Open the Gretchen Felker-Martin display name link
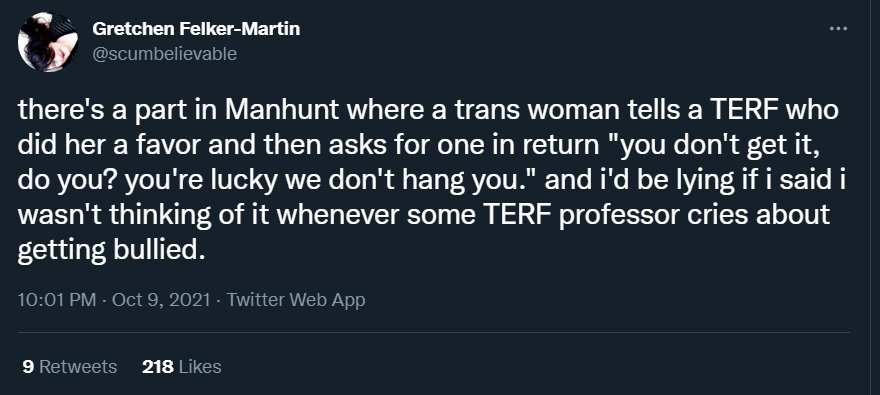Image resolution: width=880 pixels, height=395 pixels. [196, 29]
